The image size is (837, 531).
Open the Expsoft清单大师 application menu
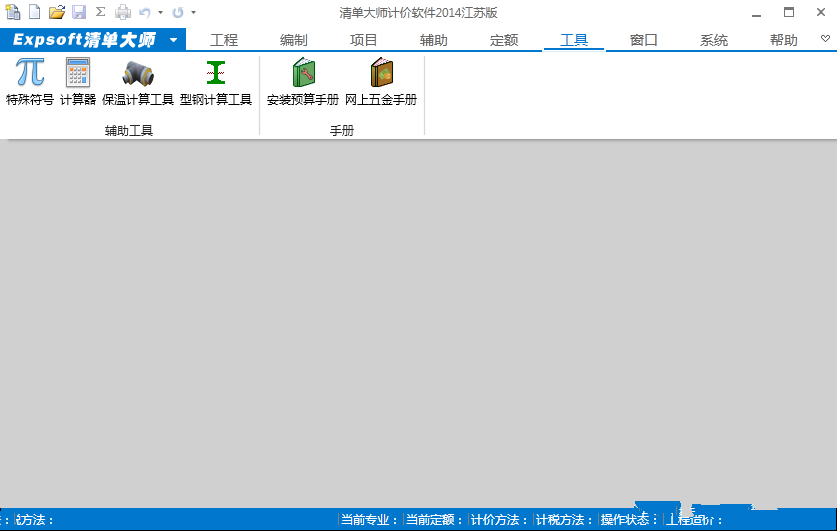pyautogui.click(x=93, y=39)
